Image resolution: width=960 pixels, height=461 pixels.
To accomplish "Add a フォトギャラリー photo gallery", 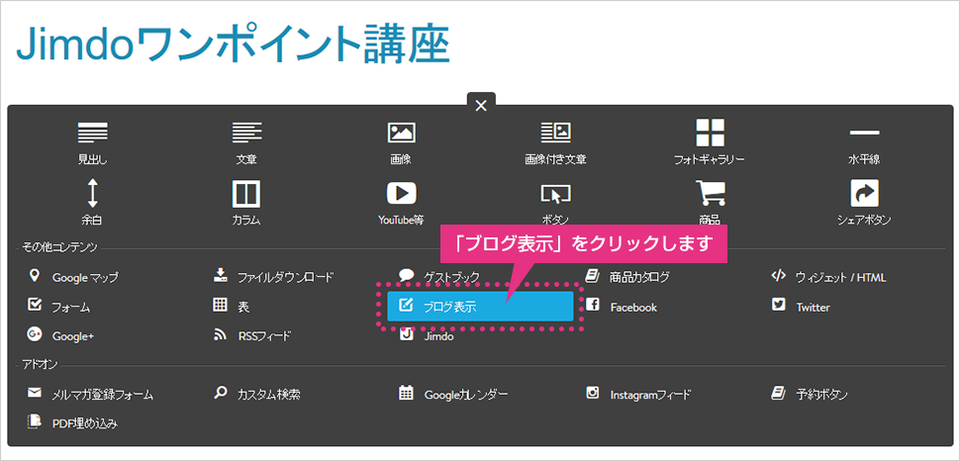I will (x=710, y=143).
